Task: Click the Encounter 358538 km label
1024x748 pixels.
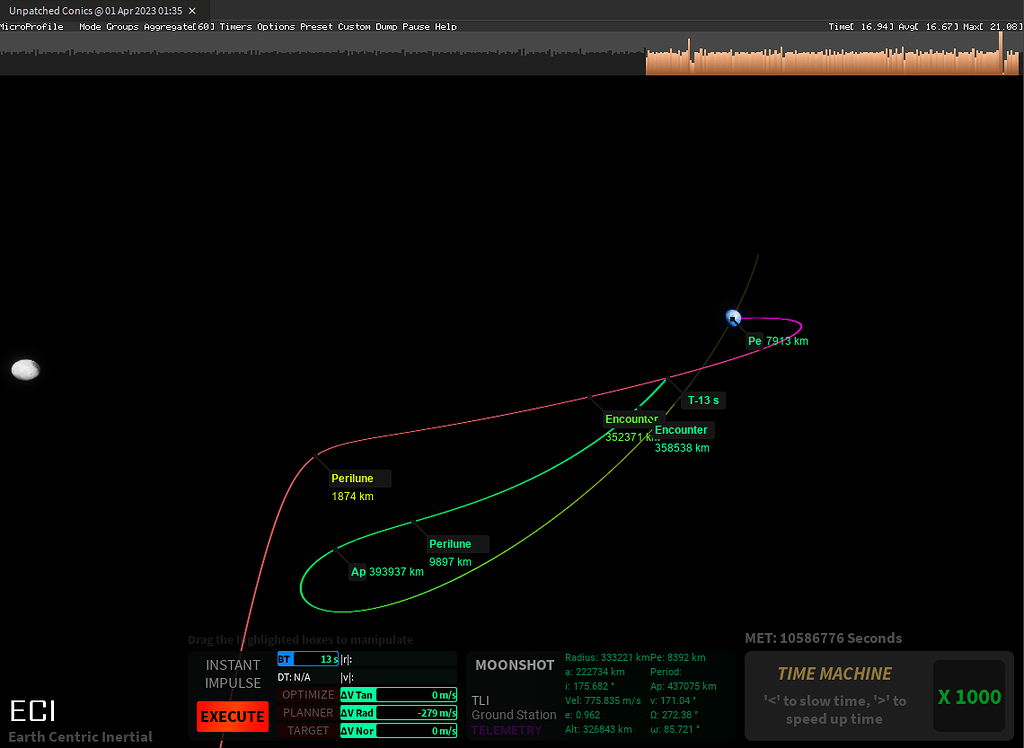Action: coord(682,429)
